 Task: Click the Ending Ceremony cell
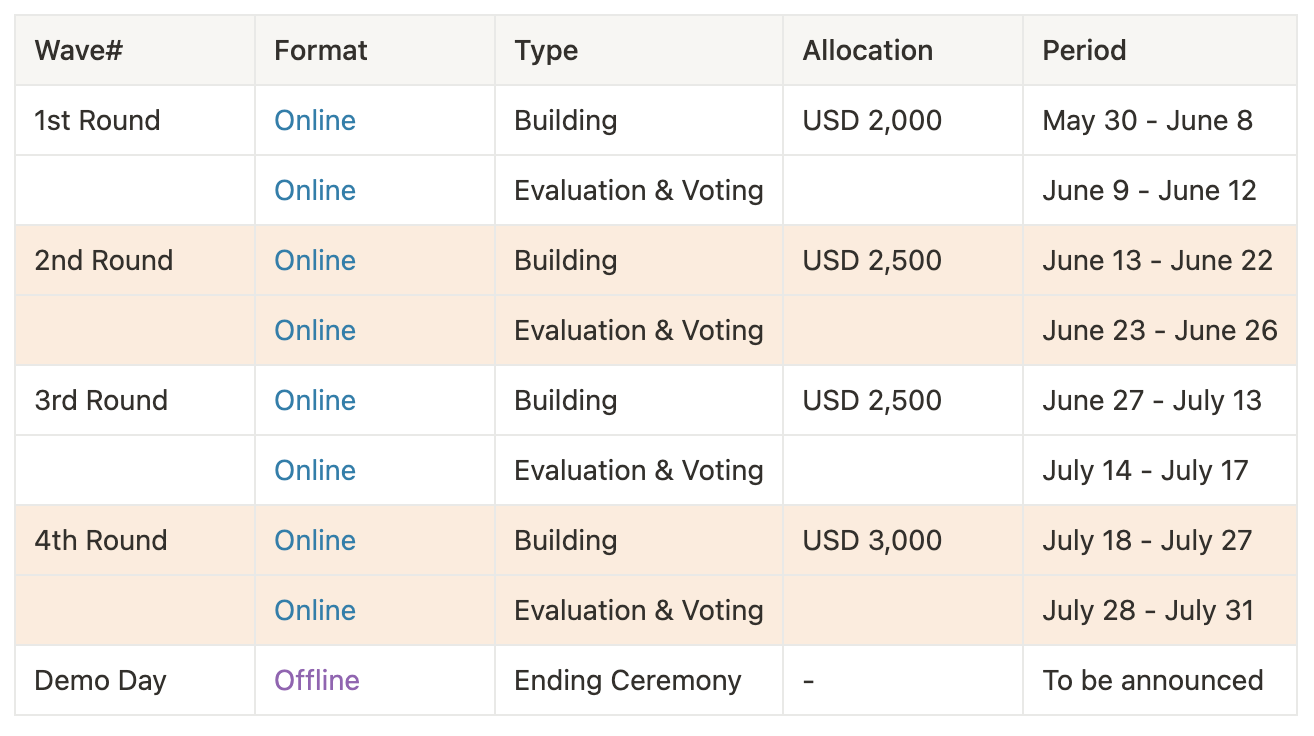click(627, 681)
